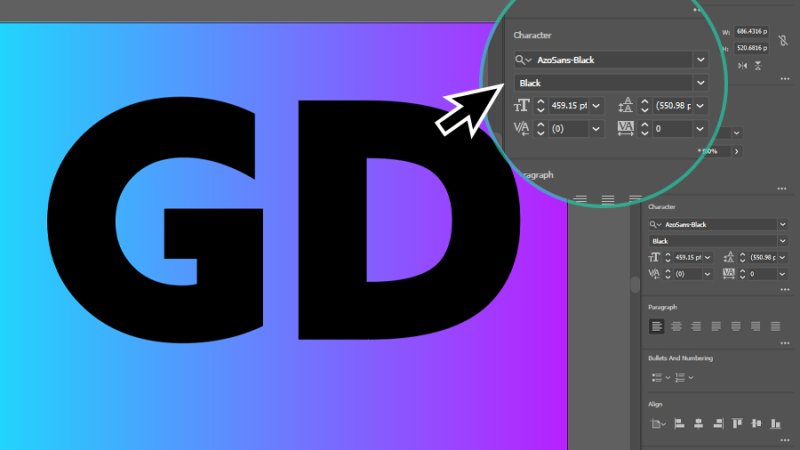Image resolution: width=800 pixels, height=450 pixels.
Task: Select Align center paragraph alignment
Action: 677,326
